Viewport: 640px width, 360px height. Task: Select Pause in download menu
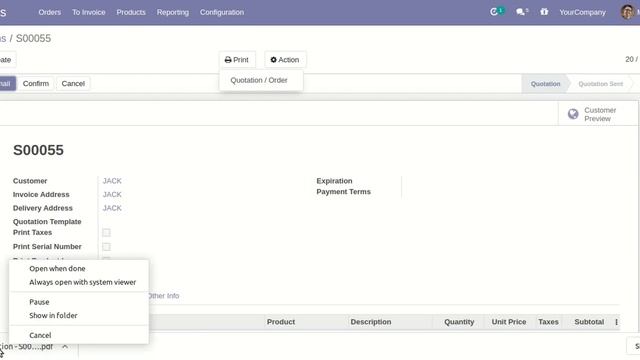coord(39,302)
